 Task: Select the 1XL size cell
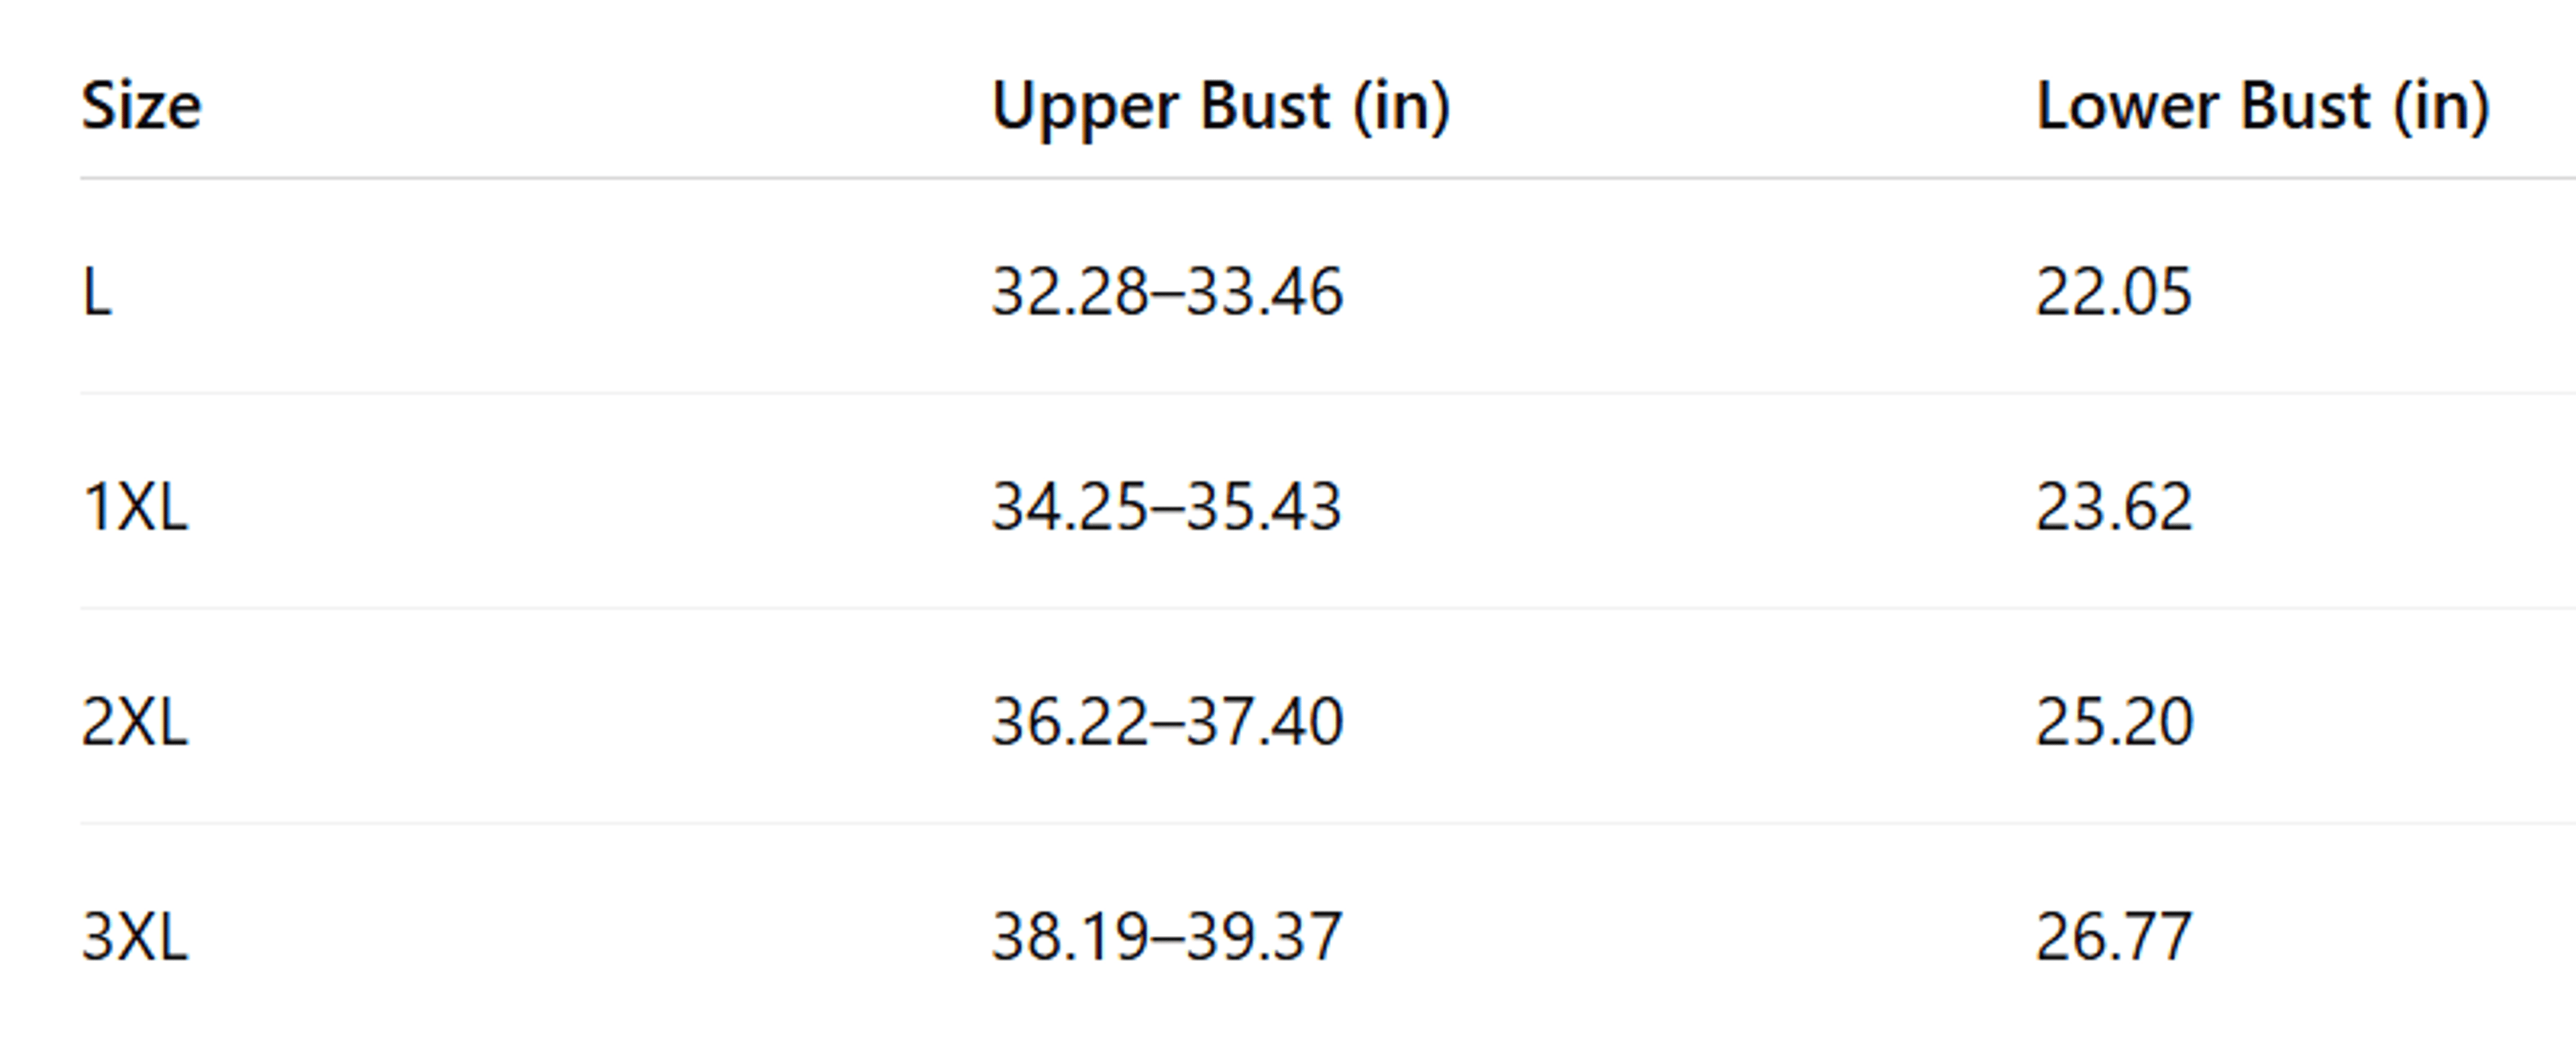point(135,507)
